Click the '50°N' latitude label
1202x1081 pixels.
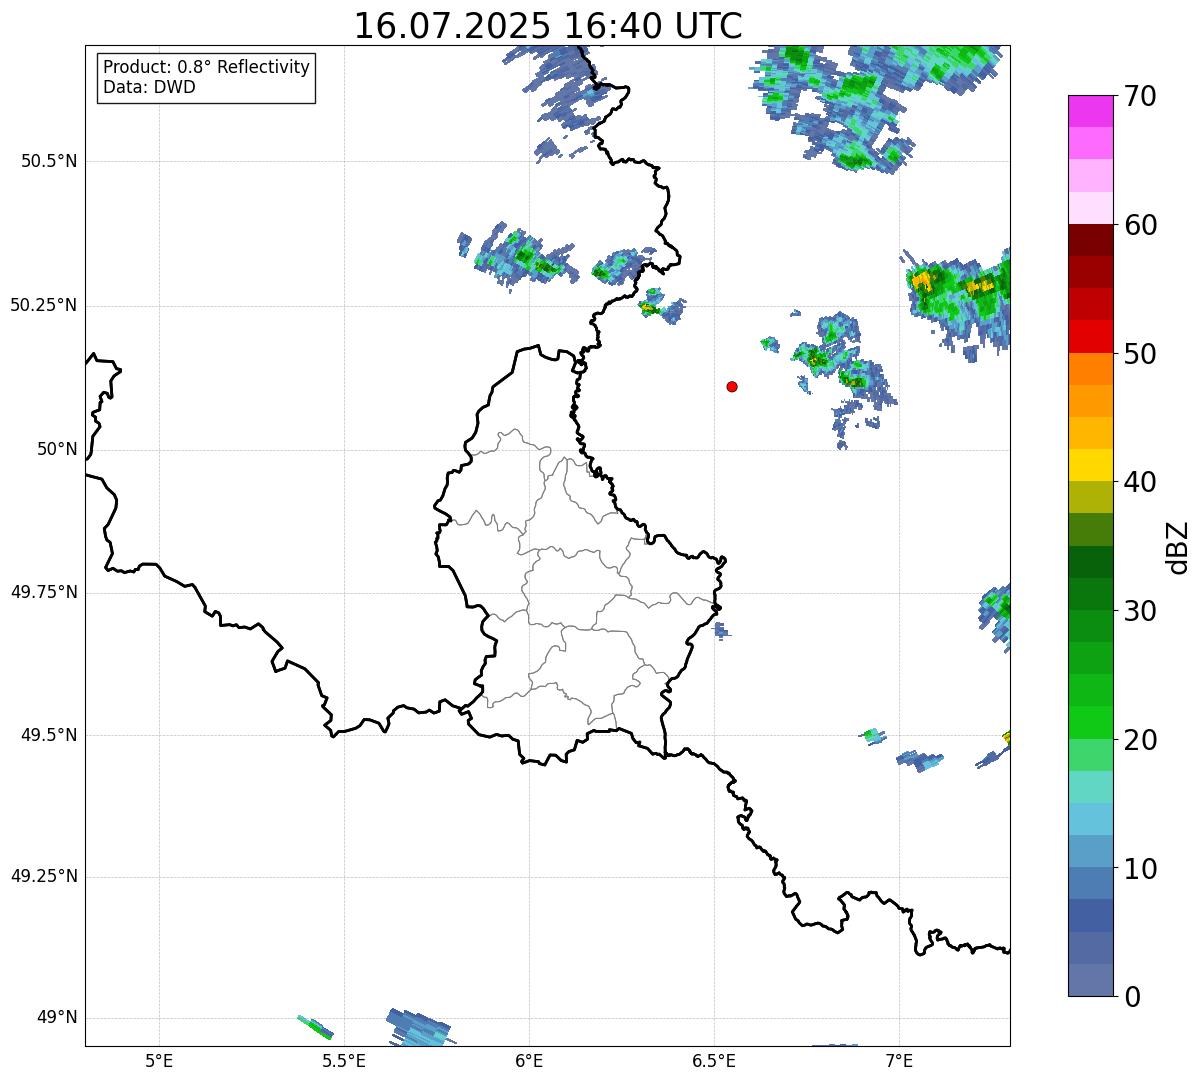pyautogui.click(x=57, y=449)
